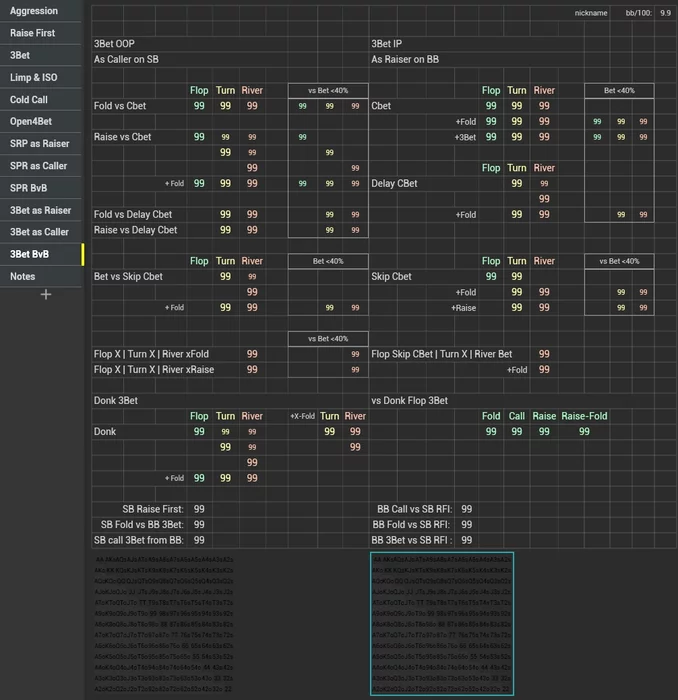Select 3Bet as Raiser tab
678x700 pixels.
[41, 210]
